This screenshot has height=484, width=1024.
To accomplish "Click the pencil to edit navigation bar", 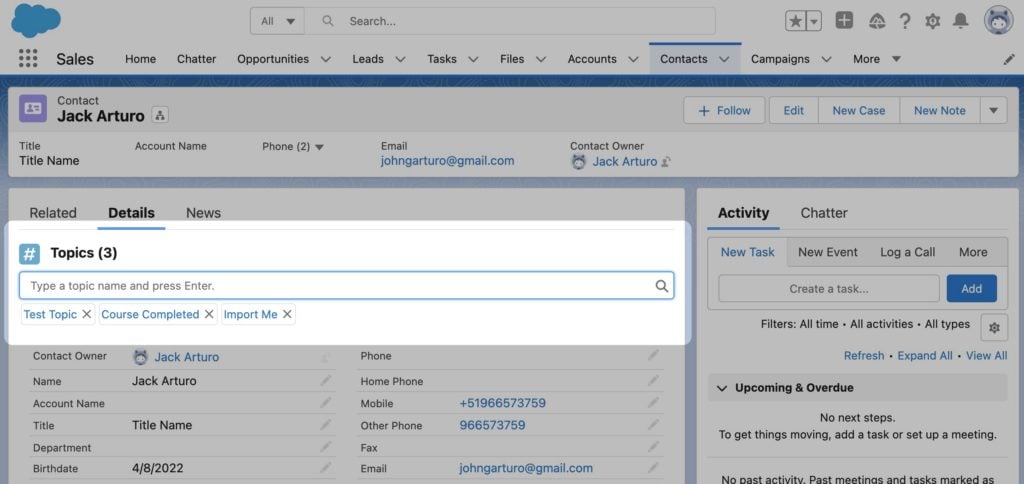I will pos(1009,59).
